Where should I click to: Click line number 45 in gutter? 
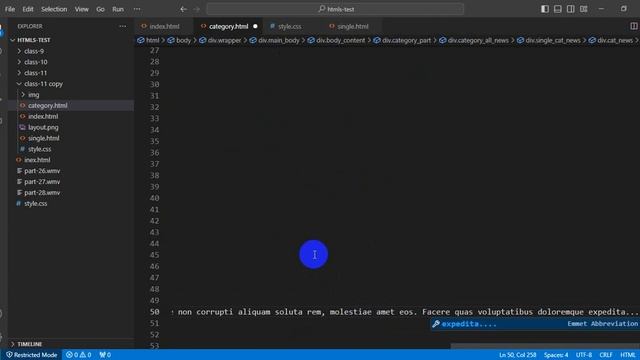154,255
